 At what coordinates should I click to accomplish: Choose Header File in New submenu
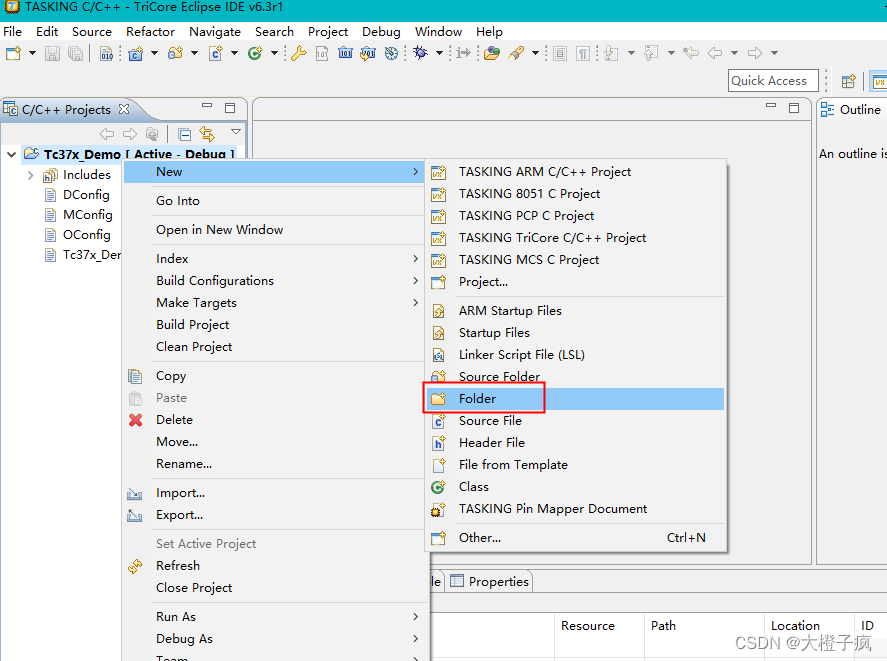tap(574, 443)
